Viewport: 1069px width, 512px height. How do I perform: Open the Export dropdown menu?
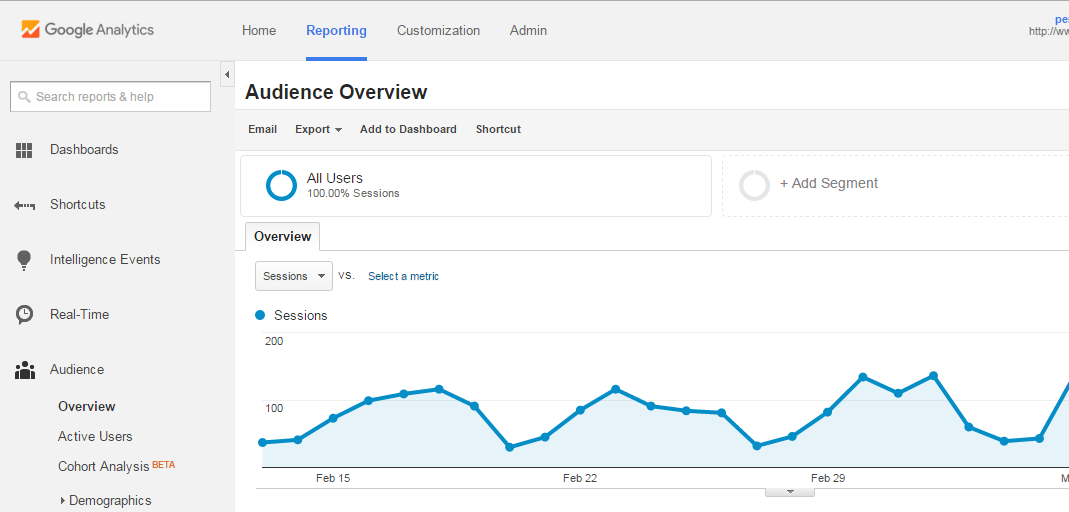point(318,129)
